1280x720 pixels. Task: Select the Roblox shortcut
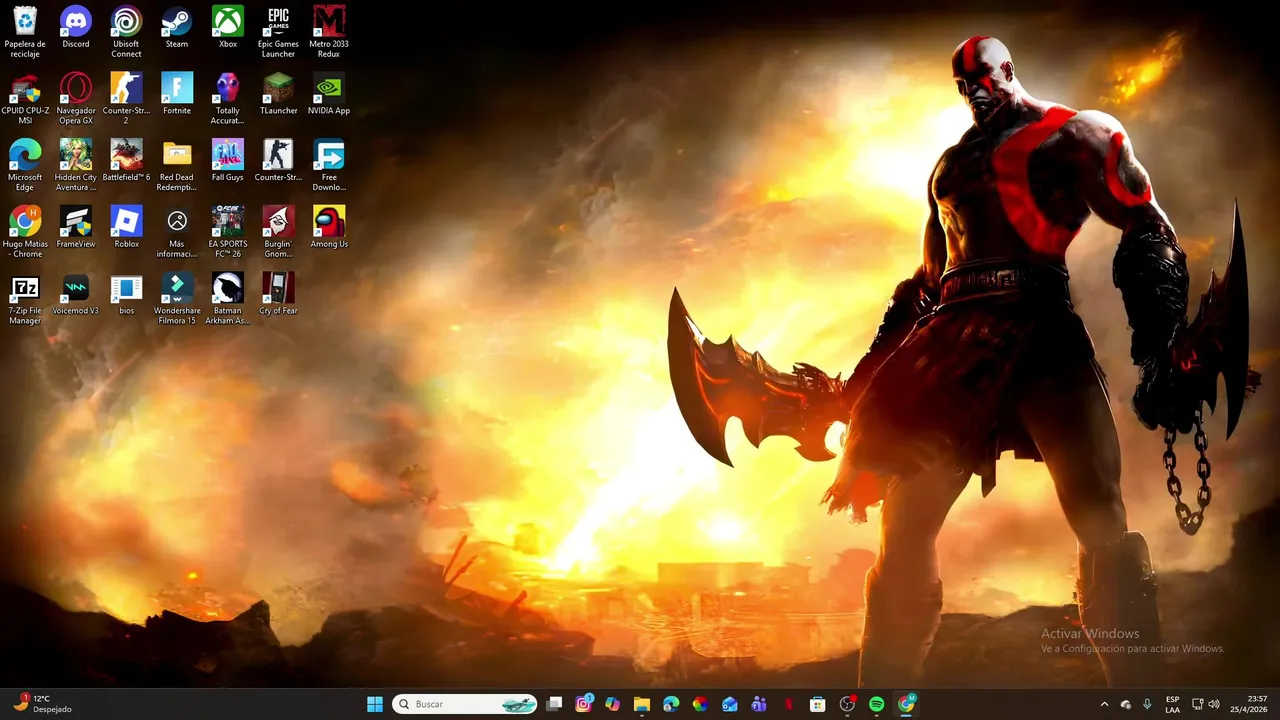(x=126, y=228)
